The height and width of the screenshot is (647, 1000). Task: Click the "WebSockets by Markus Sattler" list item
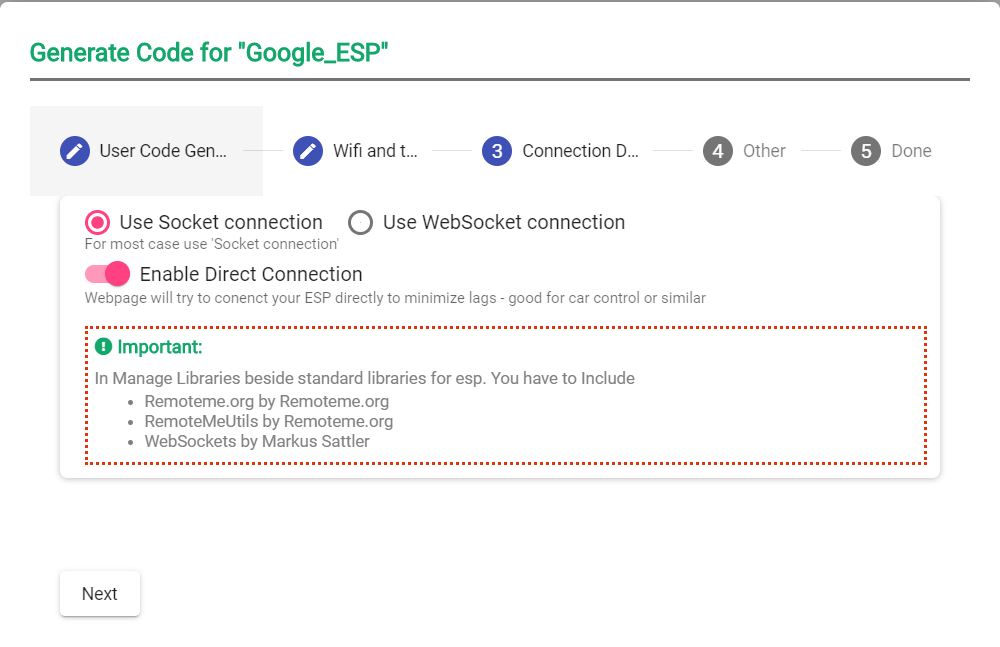click(x=257, y=441)
